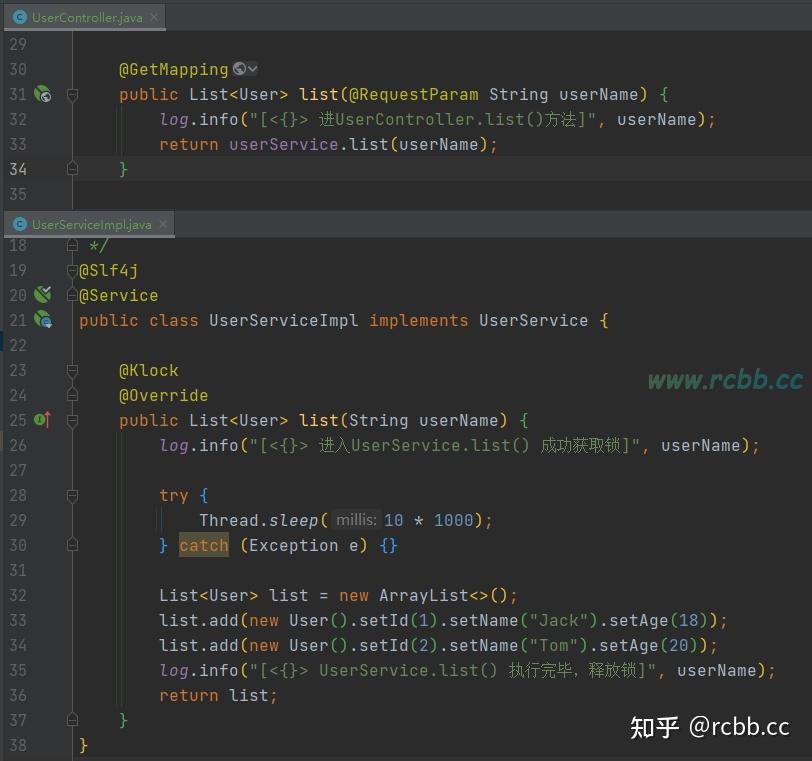Open the dropdown arrow next to the @GetMapping icon
The height and width of the screenshot is (761, 812).
pos(250,69)
